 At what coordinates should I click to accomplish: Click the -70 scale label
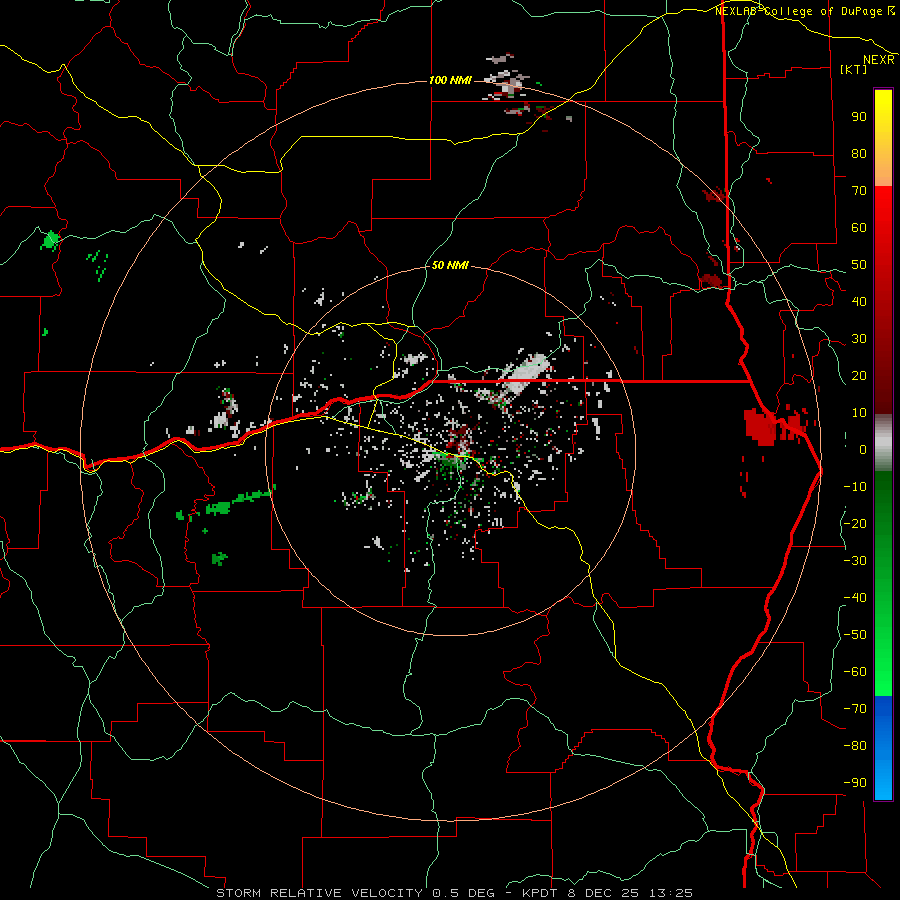855,708
